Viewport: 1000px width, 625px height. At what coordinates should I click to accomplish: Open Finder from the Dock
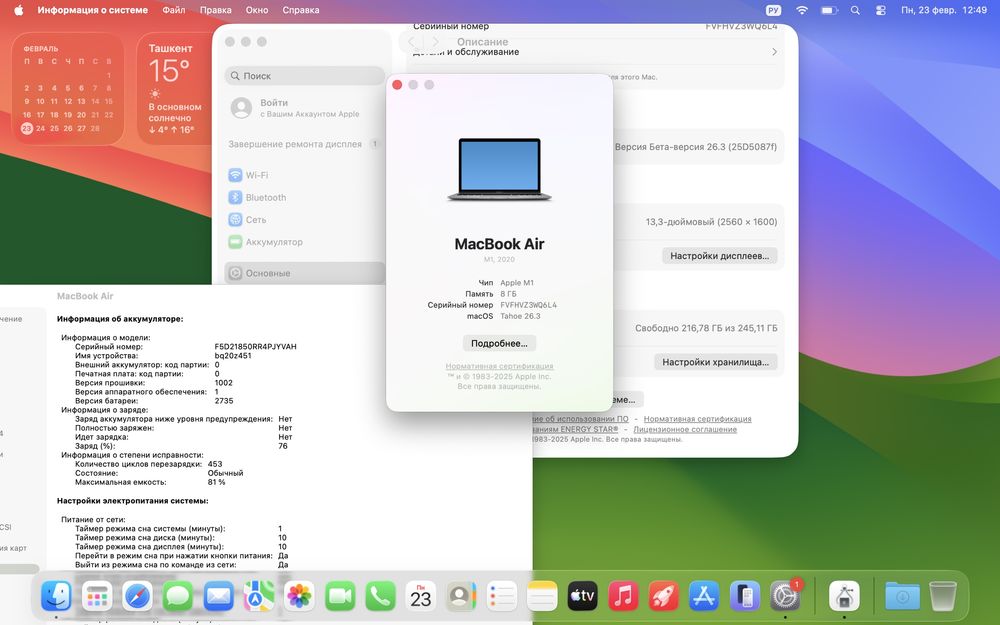click(x=56, y=596)
